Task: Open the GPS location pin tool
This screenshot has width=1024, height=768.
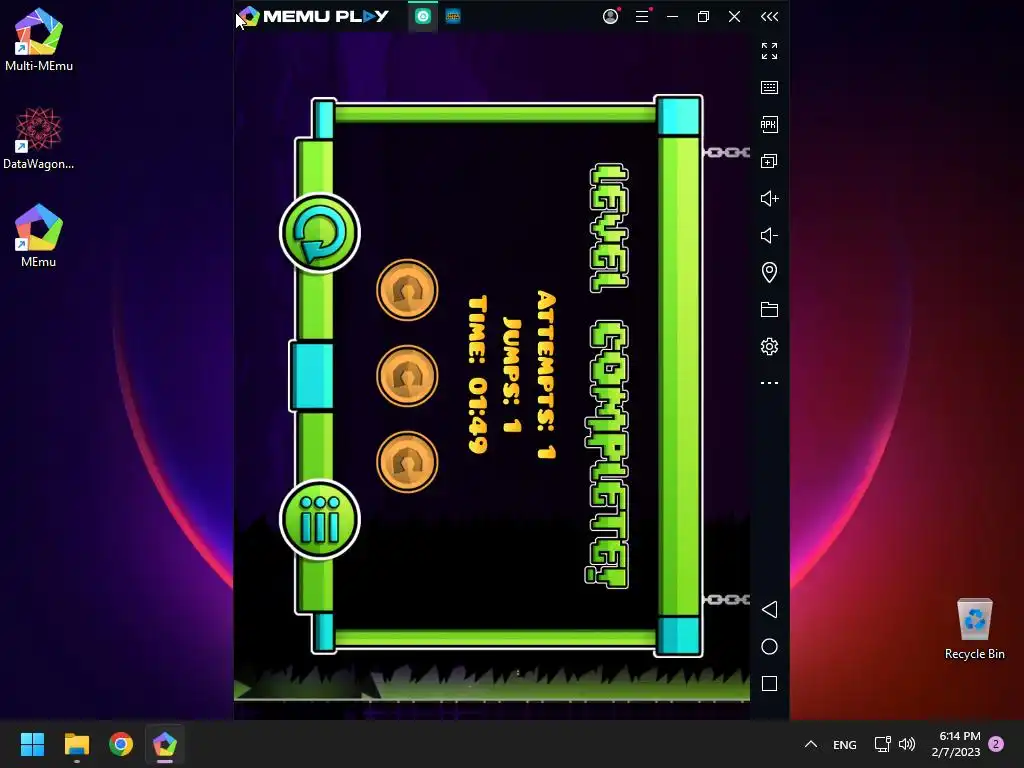Action: click(769, 272)
